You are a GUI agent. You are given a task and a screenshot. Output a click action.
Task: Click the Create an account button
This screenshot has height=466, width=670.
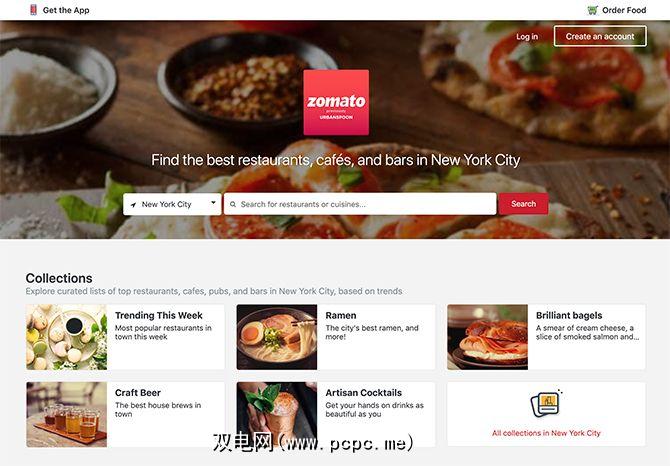pyautogui.click(x=600, y=36)
